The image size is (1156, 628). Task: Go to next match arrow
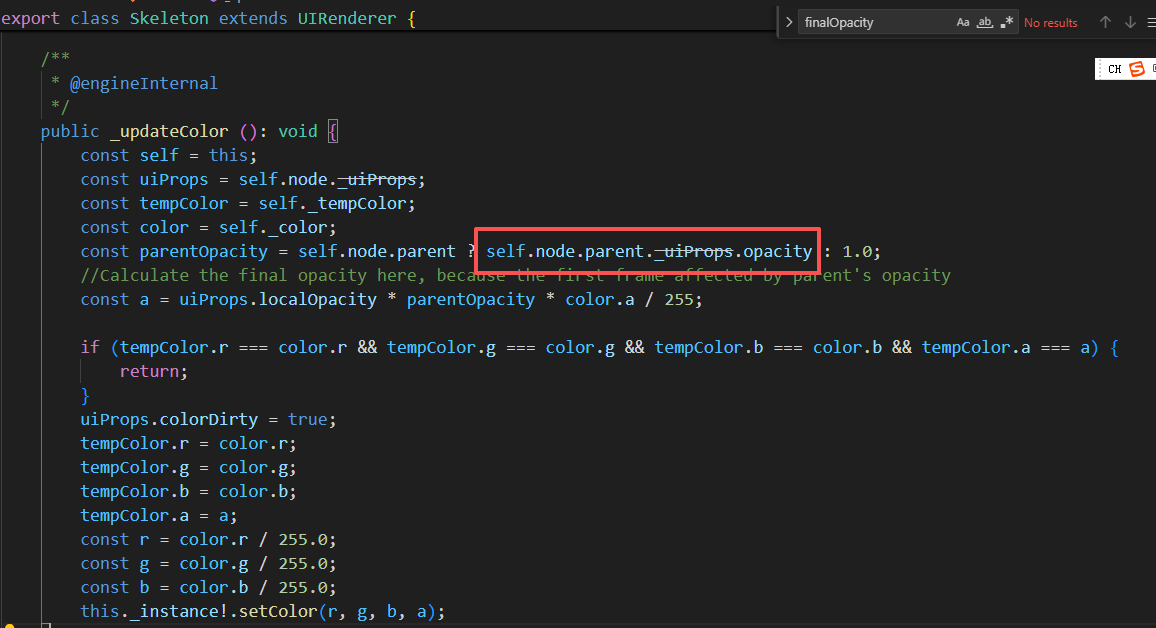(1130, 22)
